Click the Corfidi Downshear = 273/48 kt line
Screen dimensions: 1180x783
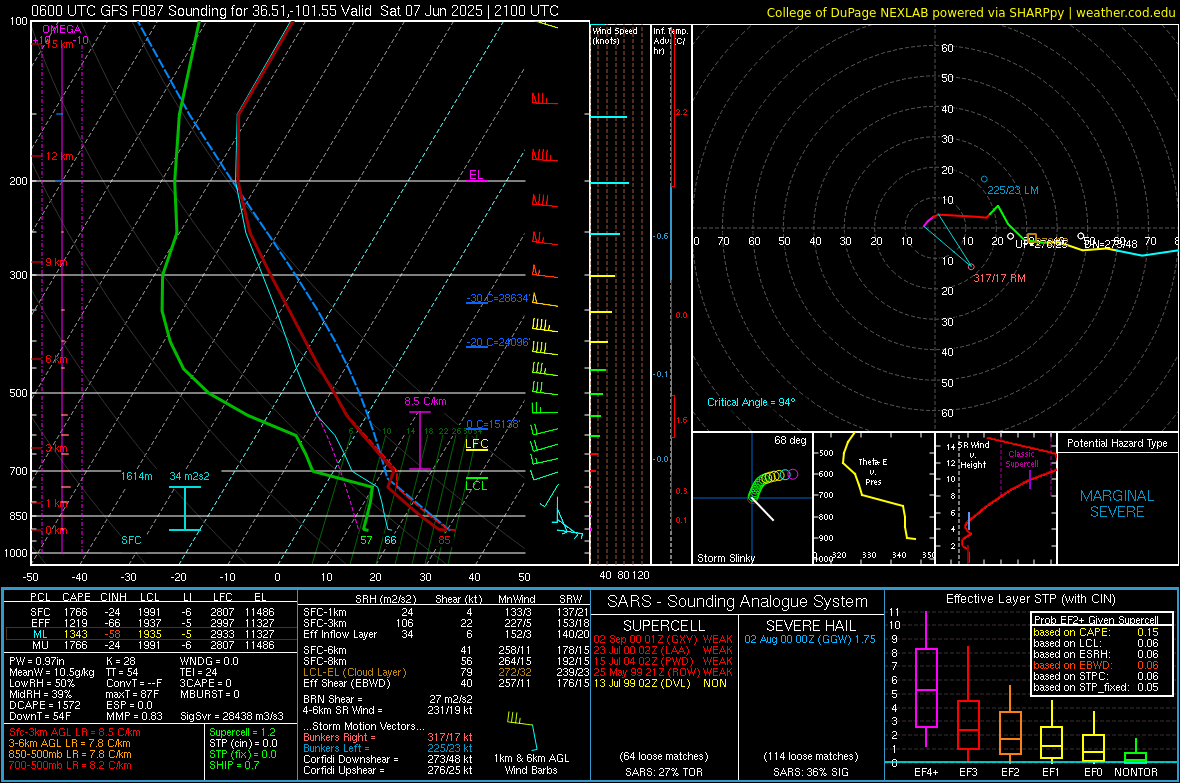click(x=388, y=759)
